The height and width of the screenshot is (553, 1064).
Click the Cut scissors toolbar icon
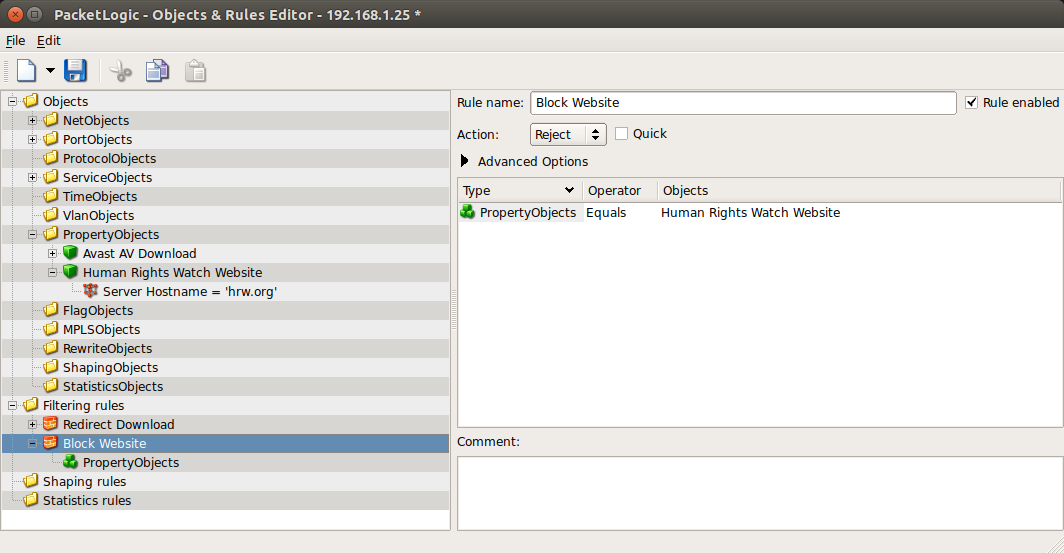coord(120,71)
